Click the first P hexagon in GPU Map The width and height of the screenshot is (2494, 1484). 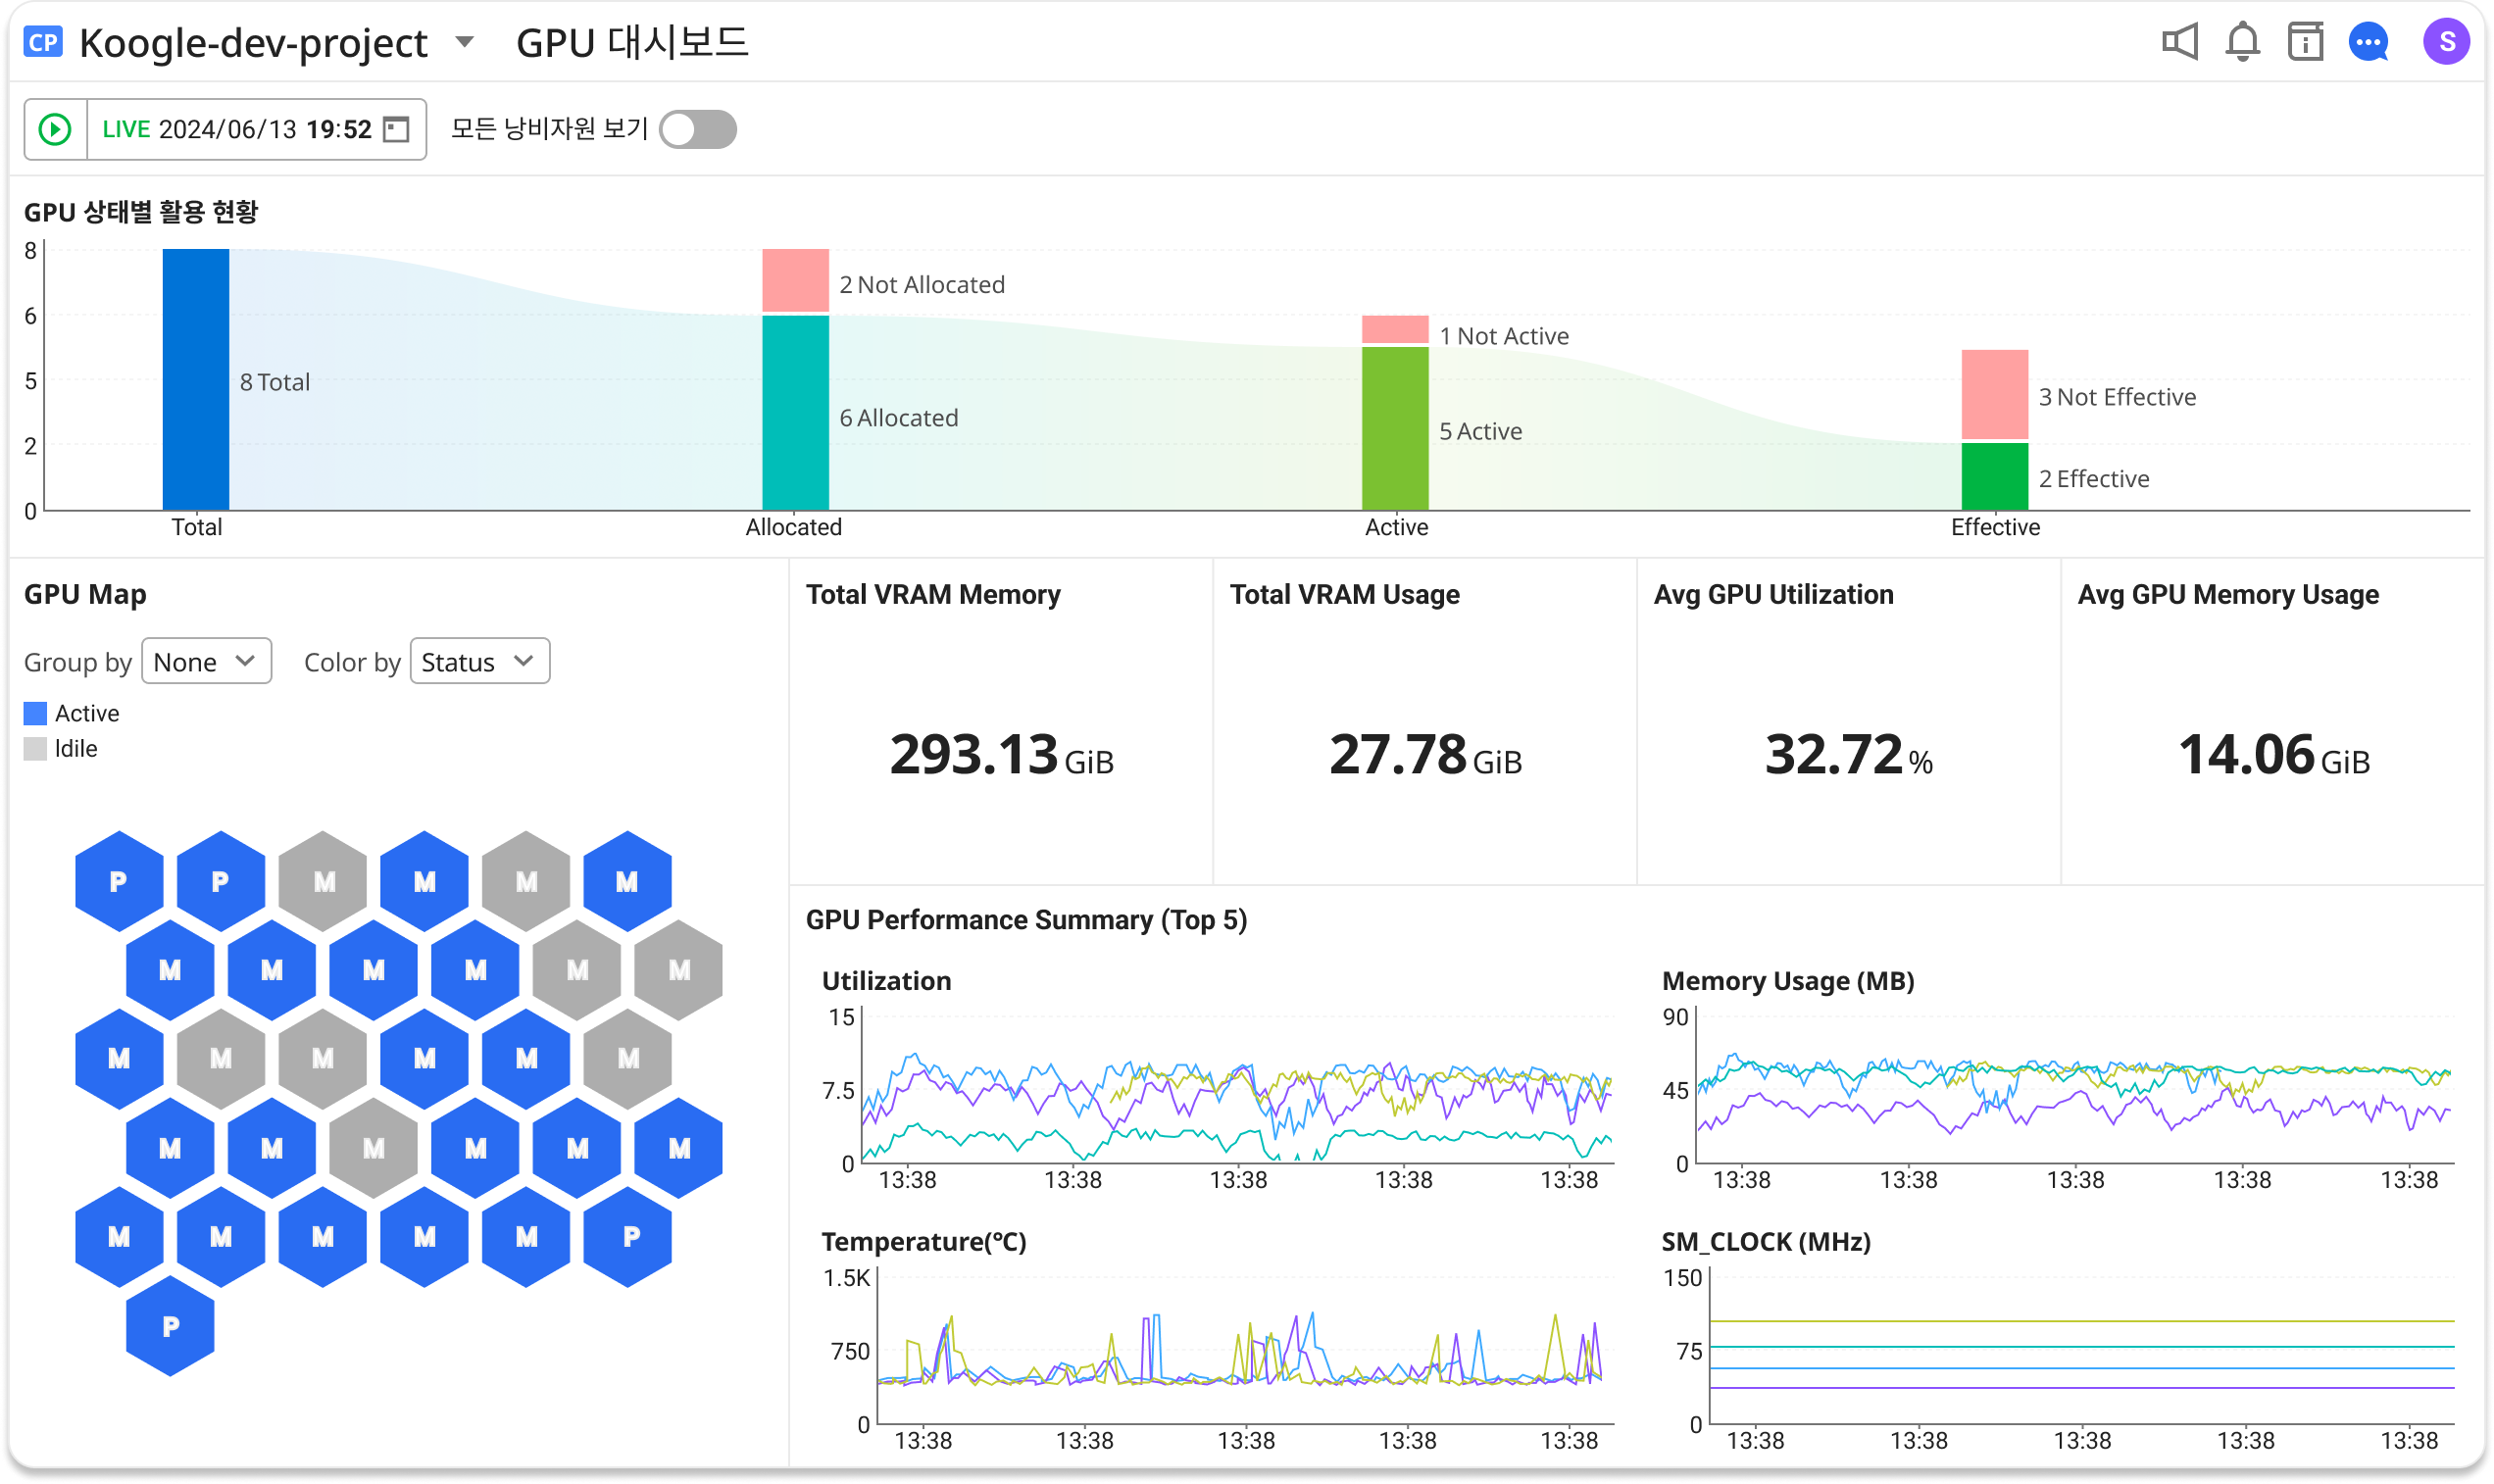(119, 881)
